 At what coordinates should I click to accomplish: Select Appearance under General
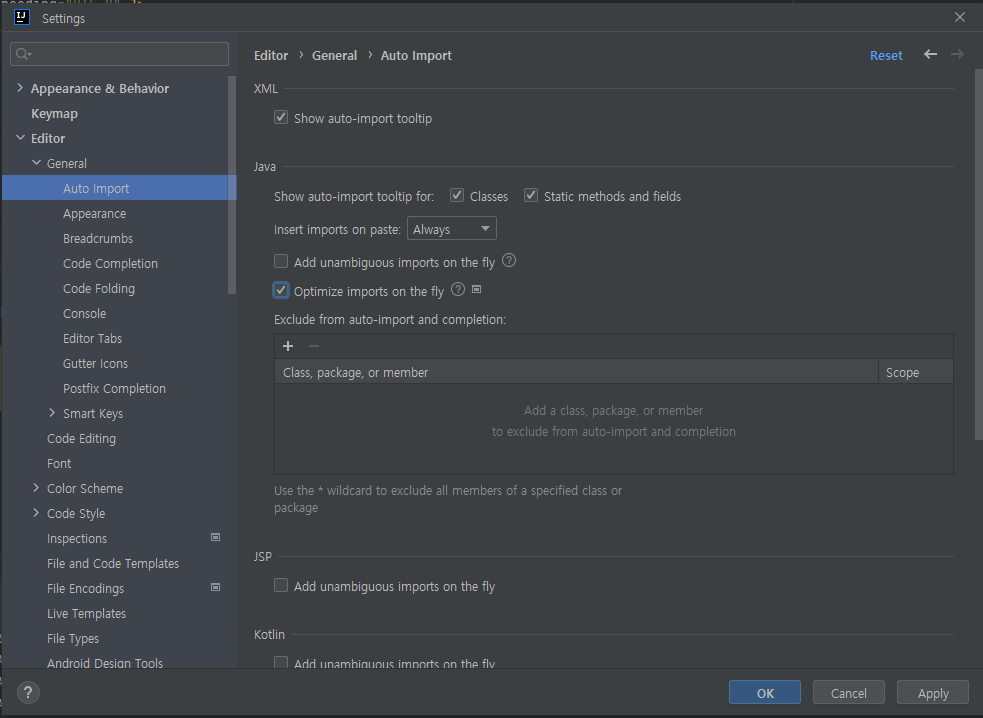[x=95, y=213]
